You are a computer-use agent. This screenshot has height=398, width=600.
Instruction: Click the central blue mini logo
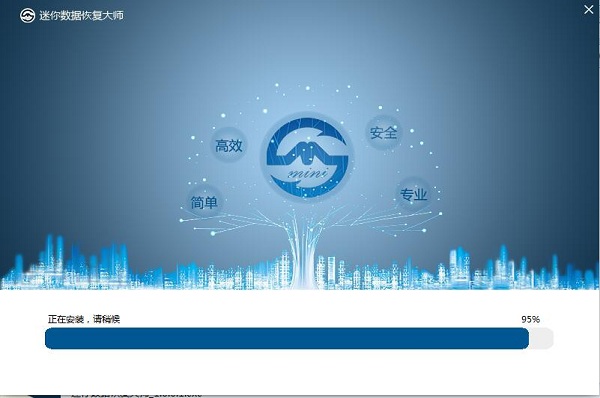click(307, 157)
